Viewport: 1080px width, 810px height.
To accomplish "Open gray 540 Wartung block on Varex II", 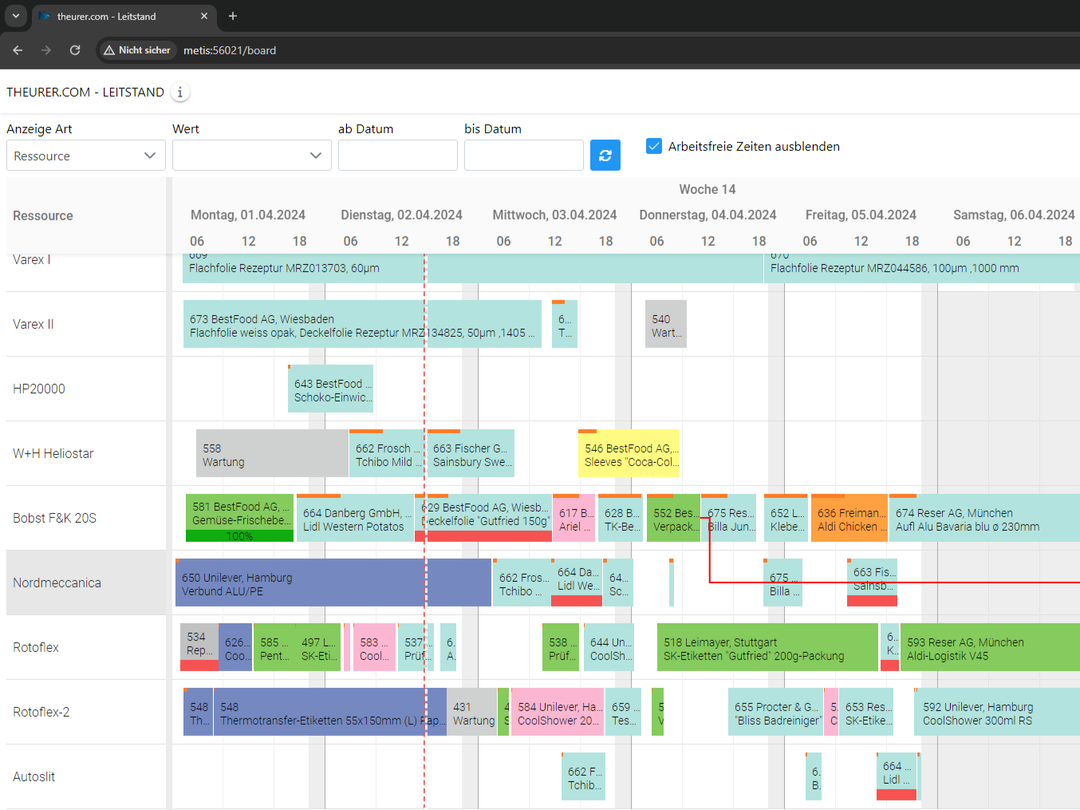I will click(665, 324).
